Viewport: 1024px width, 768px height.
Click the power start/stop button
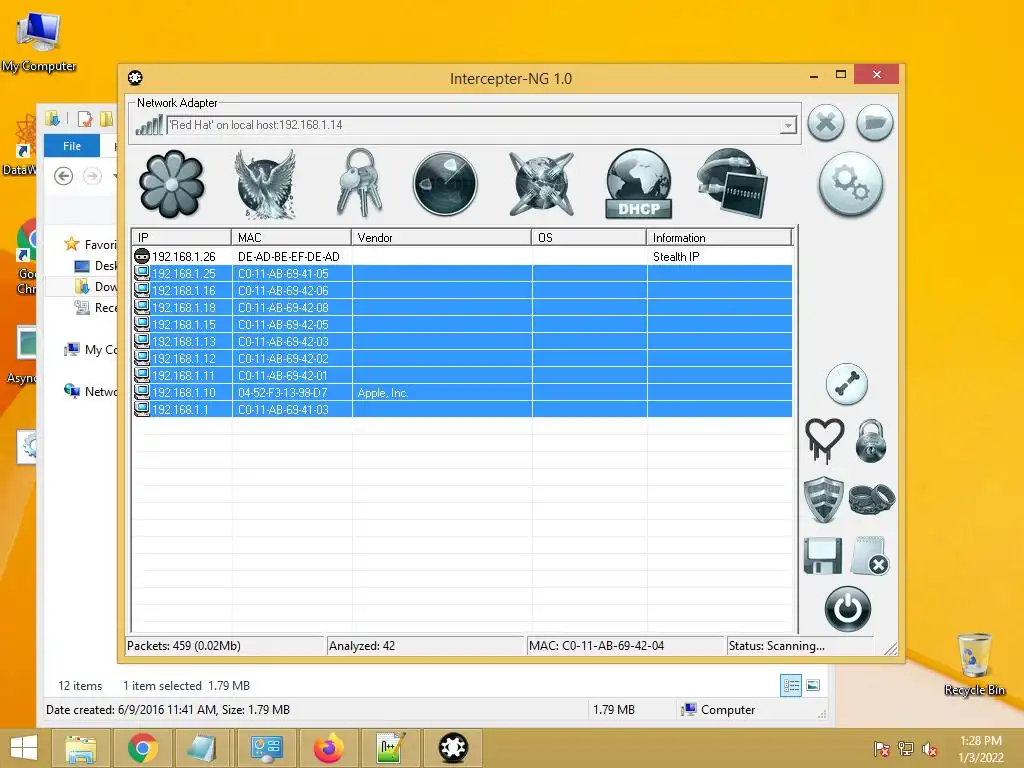pyautogui.click(x=848, y=609)
